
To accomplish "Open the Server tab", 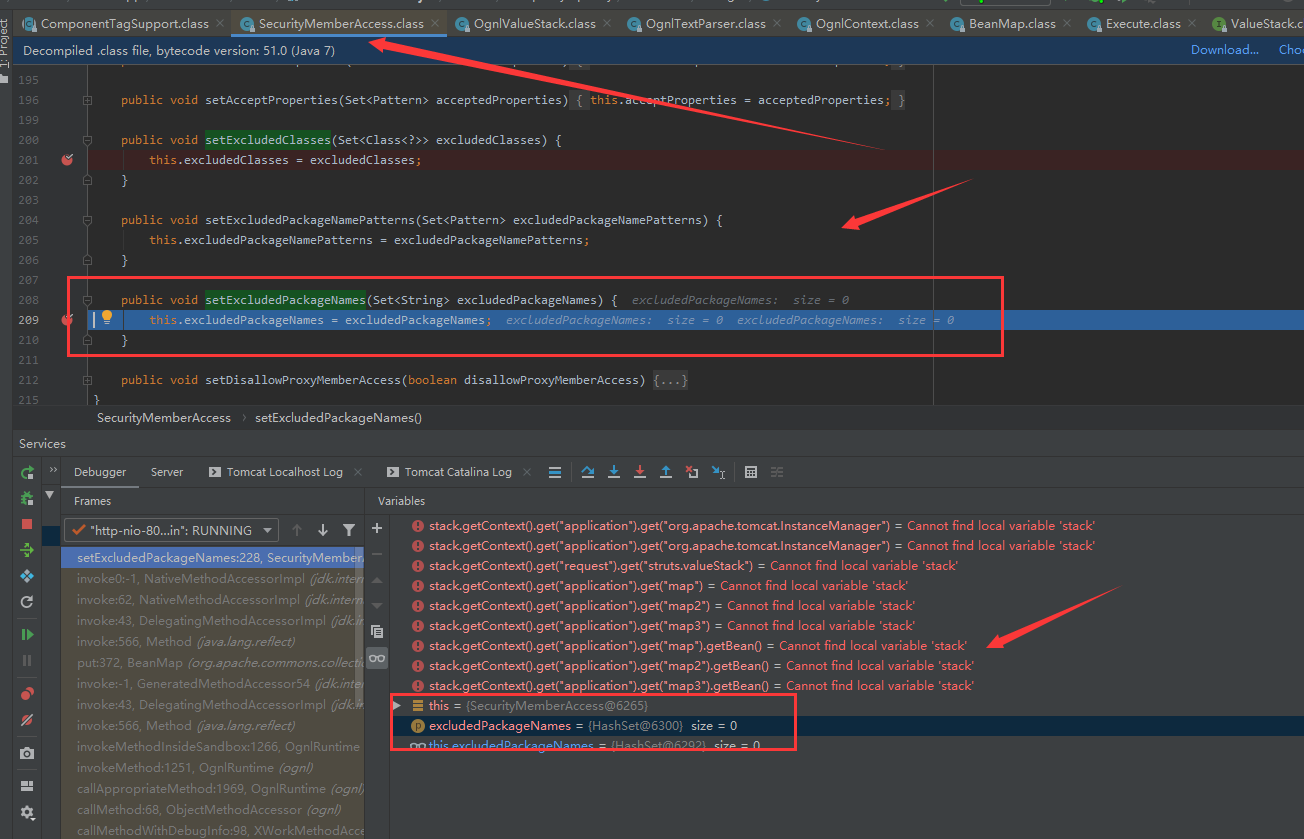I will pyautogui.click(x=167, y=472).
